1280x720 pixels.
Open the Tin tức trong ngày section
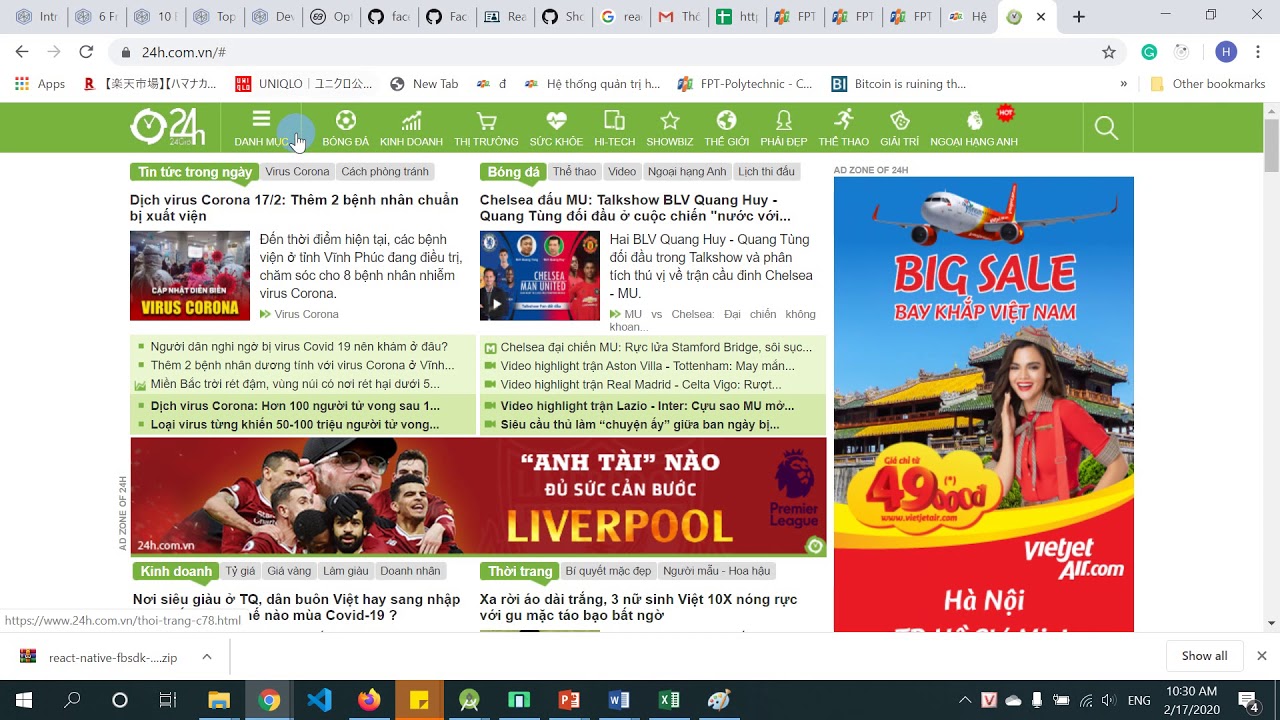(195, 172)
